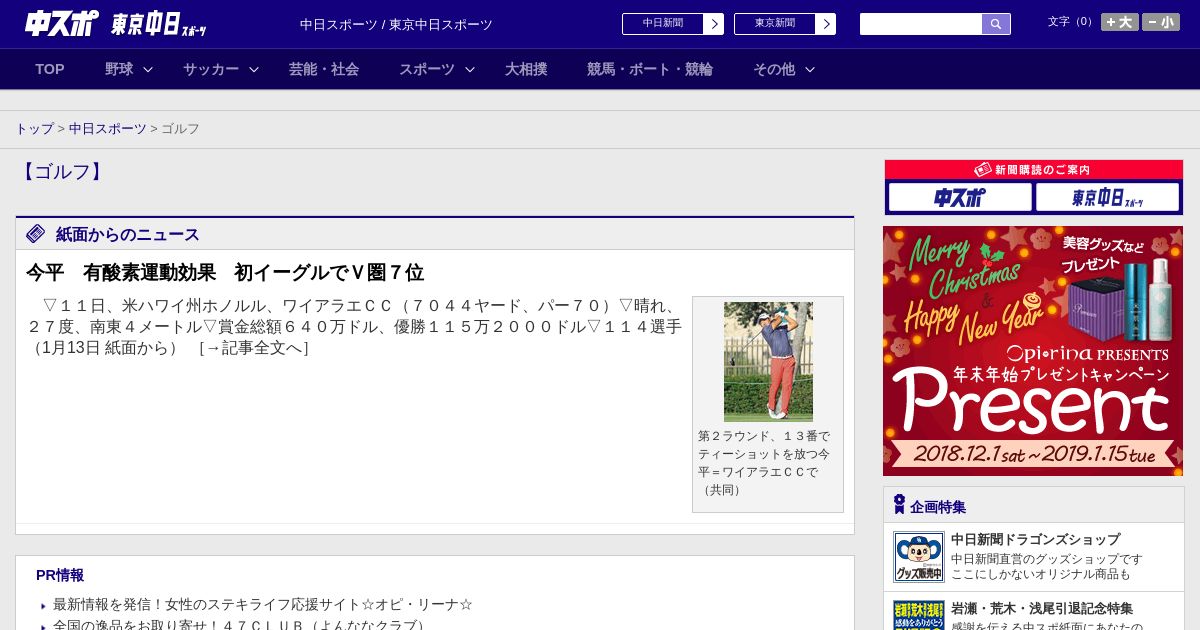
Task: Open the golfer tee shot photo thumbnail
Action: (x=768, y=361)
